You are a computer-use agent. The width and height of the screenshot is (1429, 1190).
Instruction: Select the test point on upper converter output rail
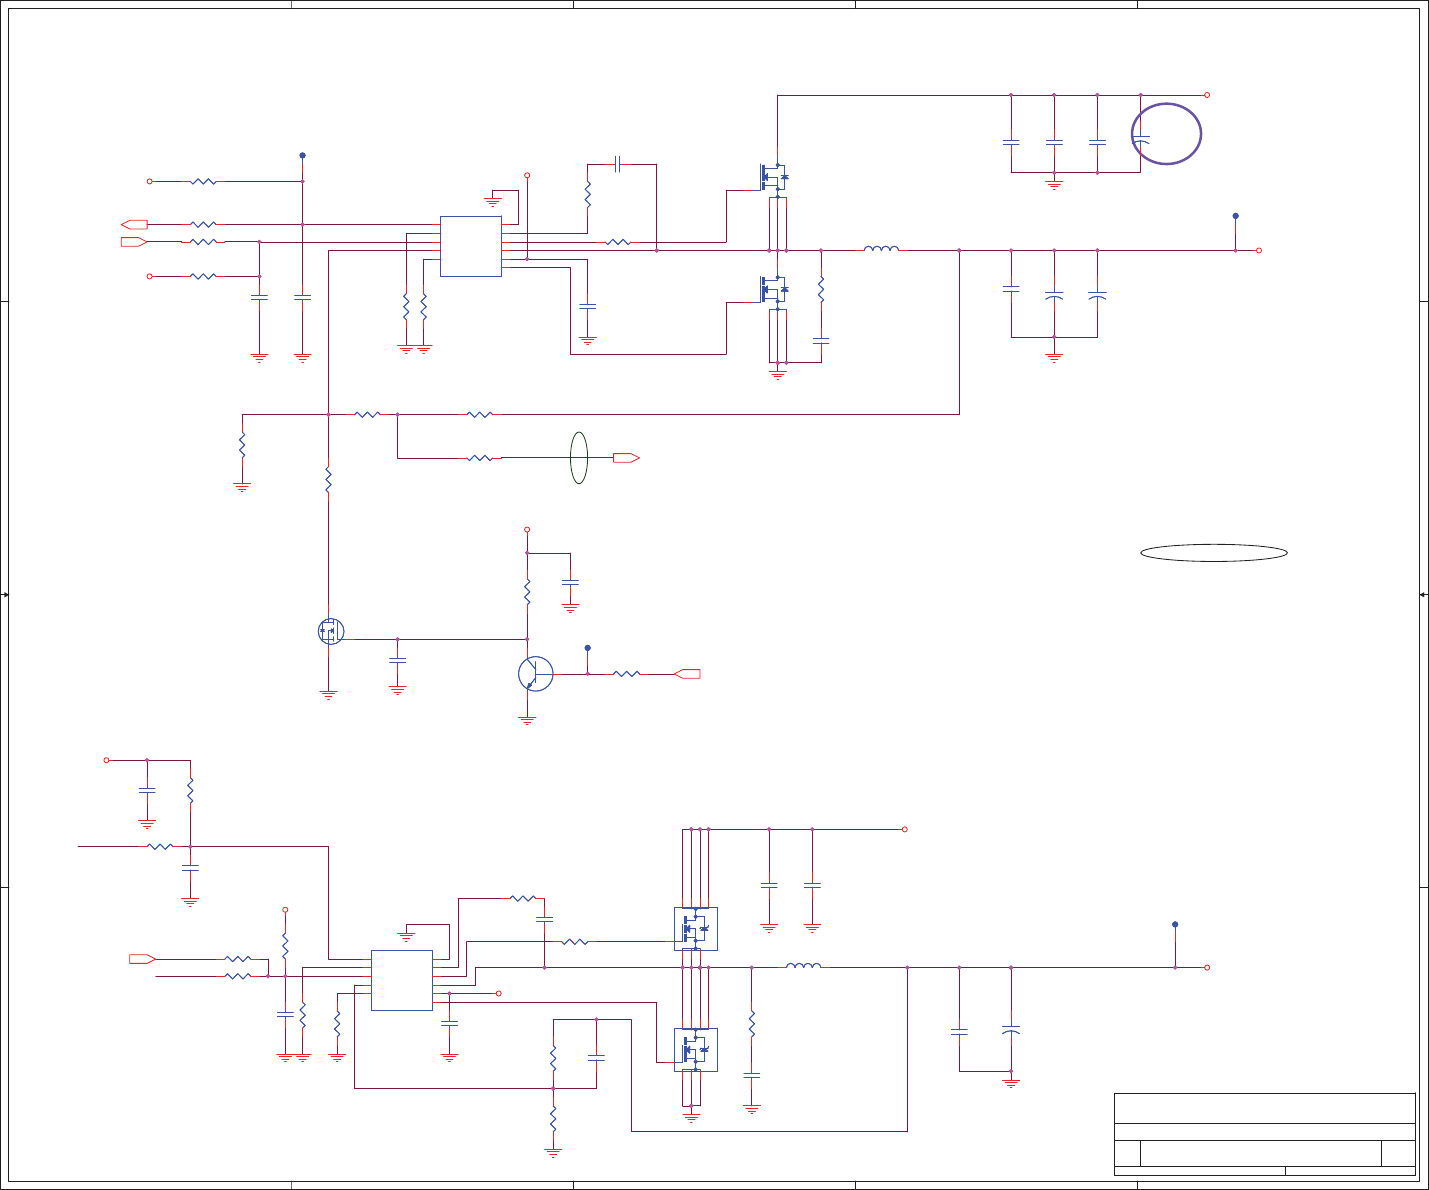1235,216
